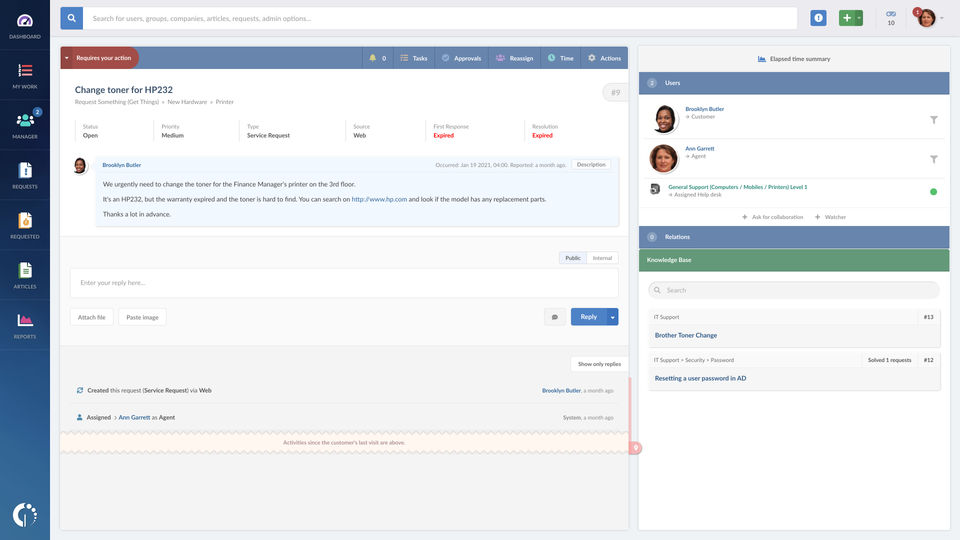Screen dimensions: 960x540
Task: Open the Time tab
Action: pos(560,58)
